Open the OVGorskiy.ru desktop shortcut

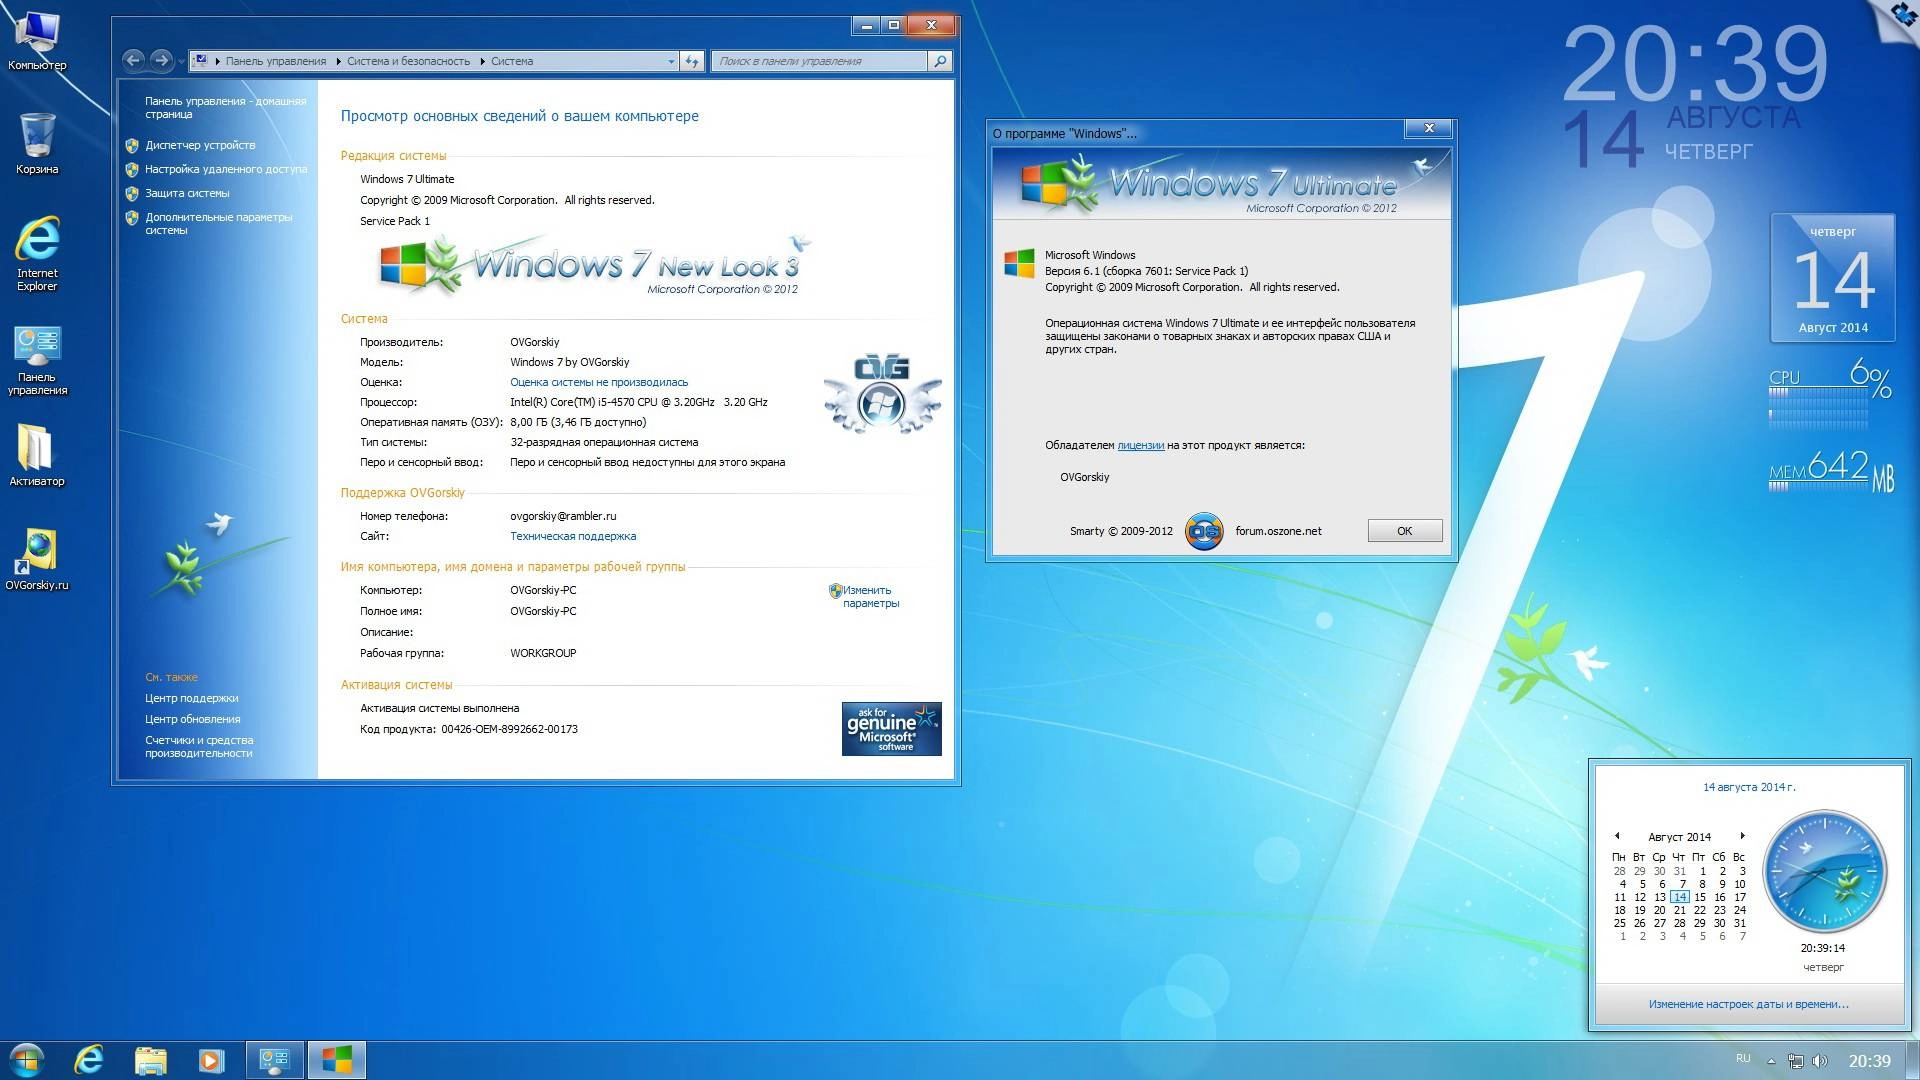37,560
